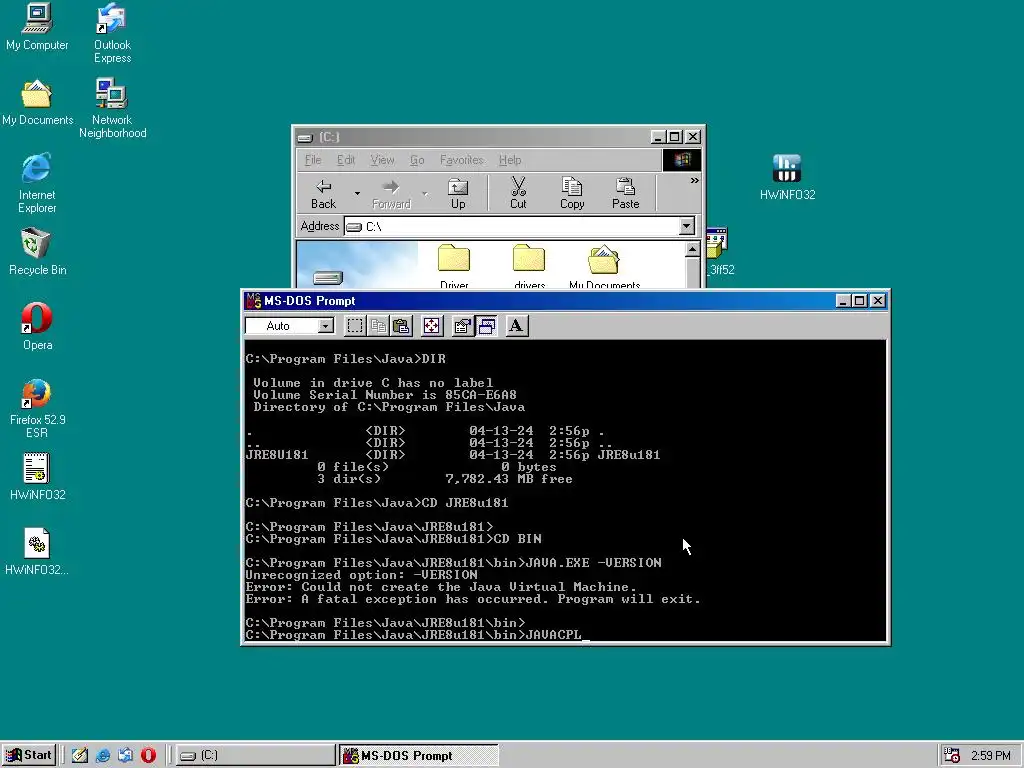Click the Paste clipboard icon in MS-DOS Prompt toolbar
The height and width of the screenshot is (768, 1024).
coord(401,326)
